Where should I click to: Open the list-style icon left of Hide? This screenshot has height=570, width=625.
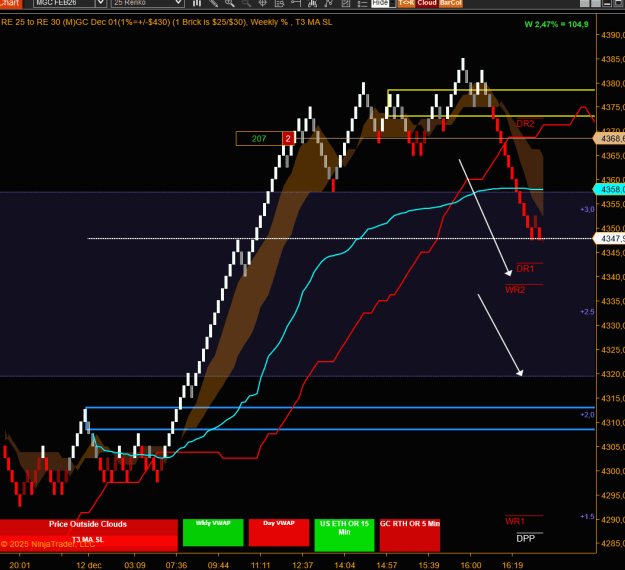[x=362, y=3]
